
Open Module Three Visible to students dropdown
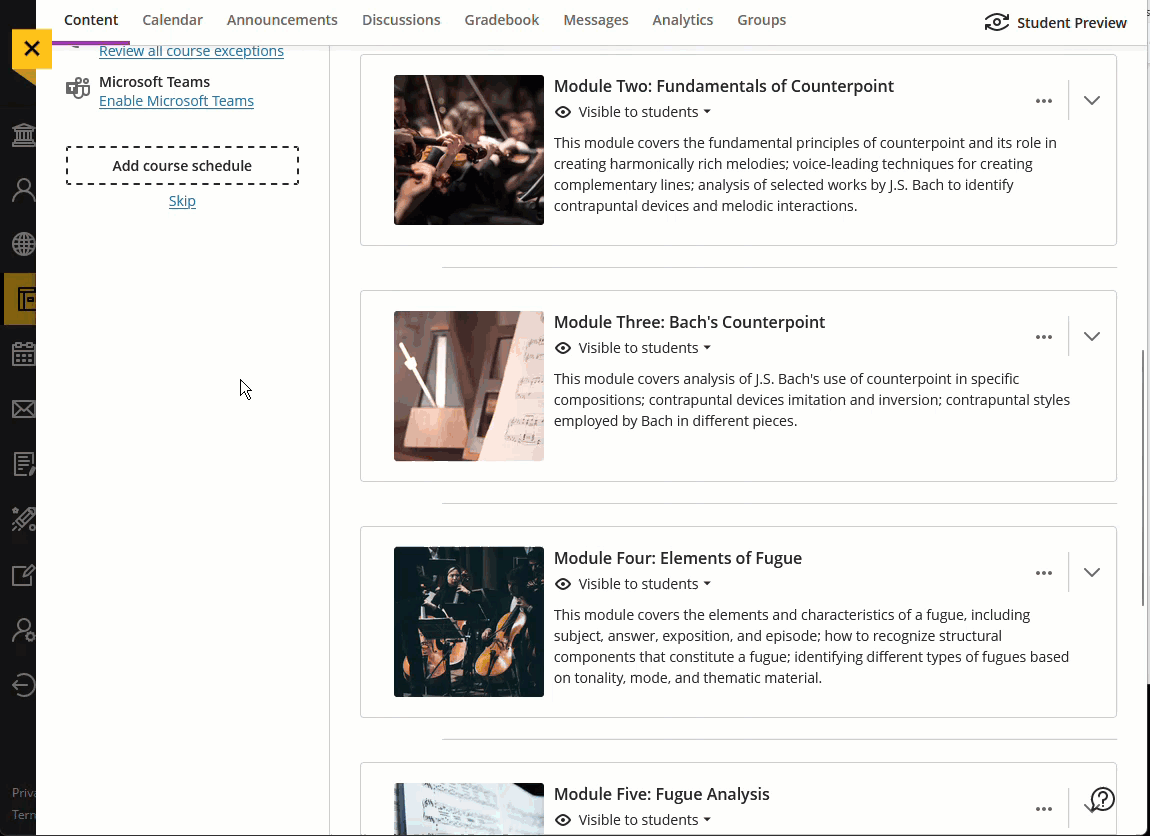645,348
